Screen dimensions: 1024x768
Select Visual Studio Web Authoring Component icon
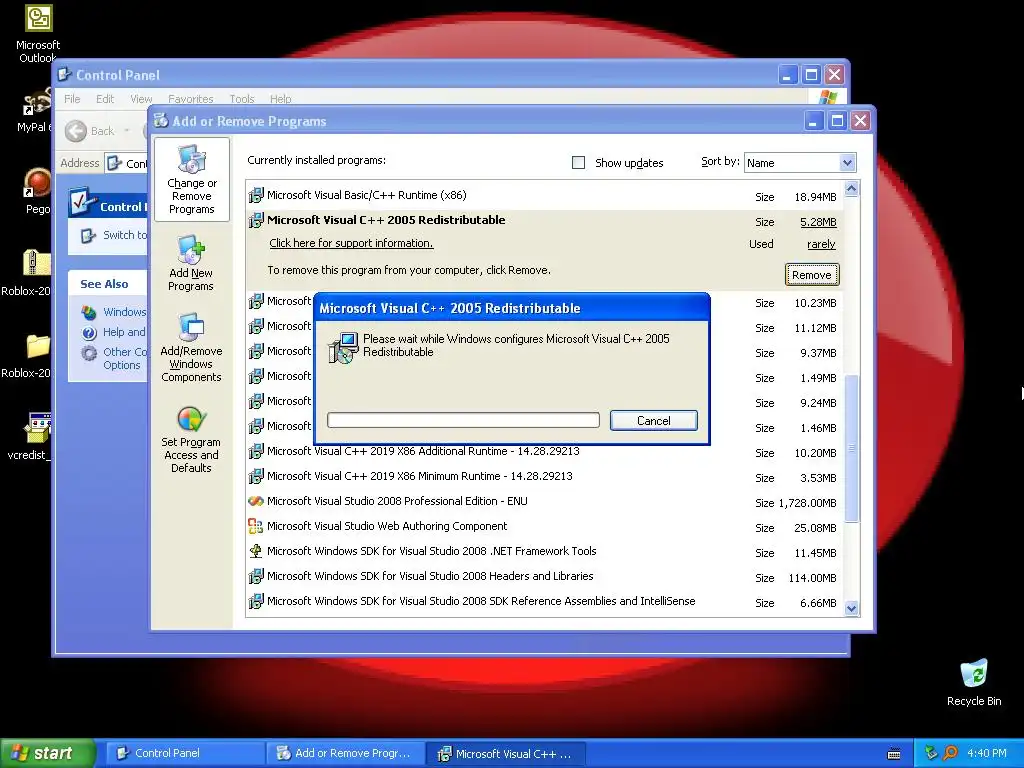coord(256,526)
